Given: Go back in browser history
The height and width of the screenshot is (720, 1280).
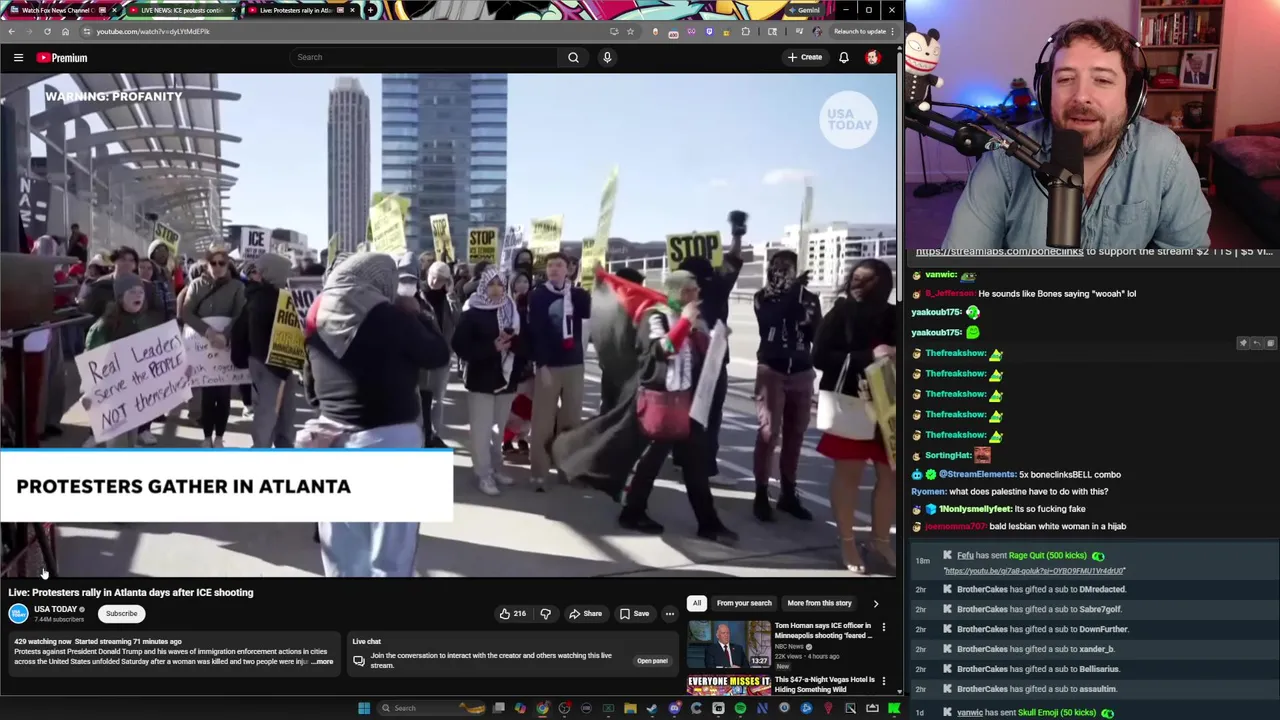Looking at the screenshot, I should 11,31.
